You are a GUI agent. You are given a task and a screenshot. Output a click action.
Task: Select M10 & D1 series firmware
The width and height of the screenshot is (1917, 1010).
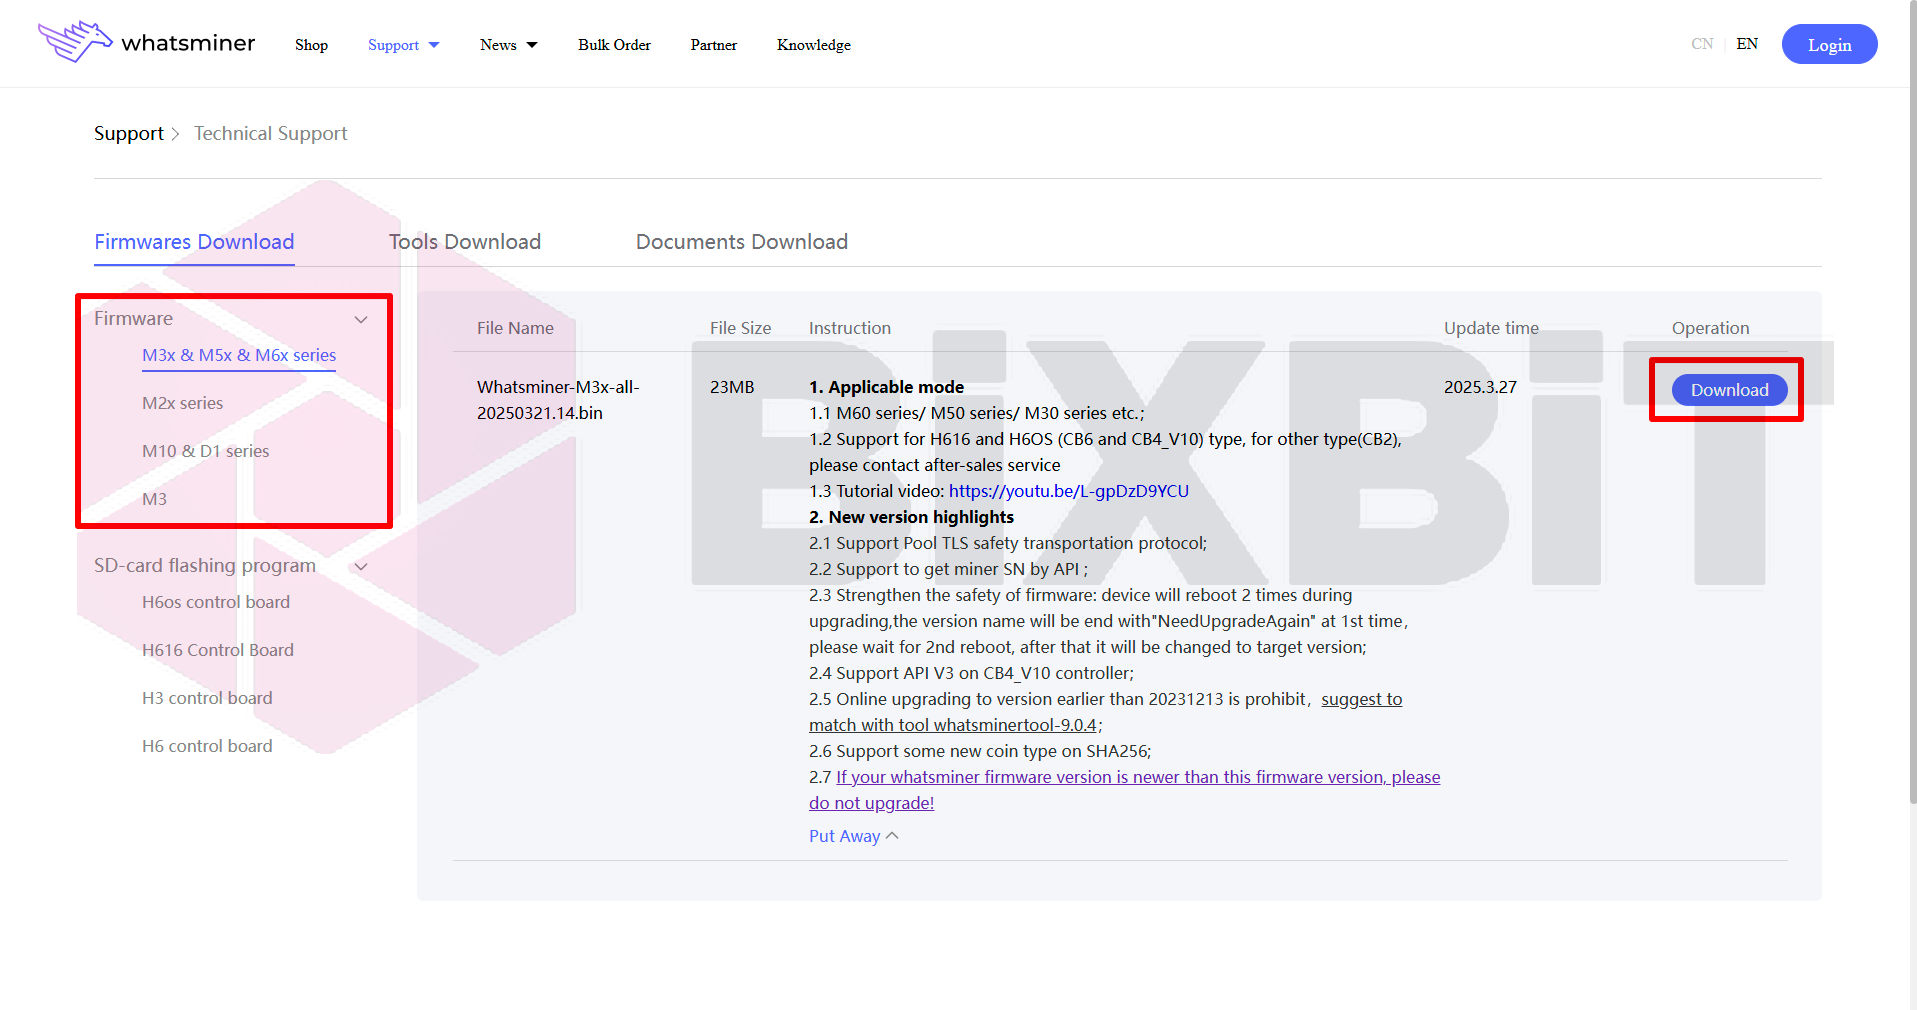(x=206, y=451)
